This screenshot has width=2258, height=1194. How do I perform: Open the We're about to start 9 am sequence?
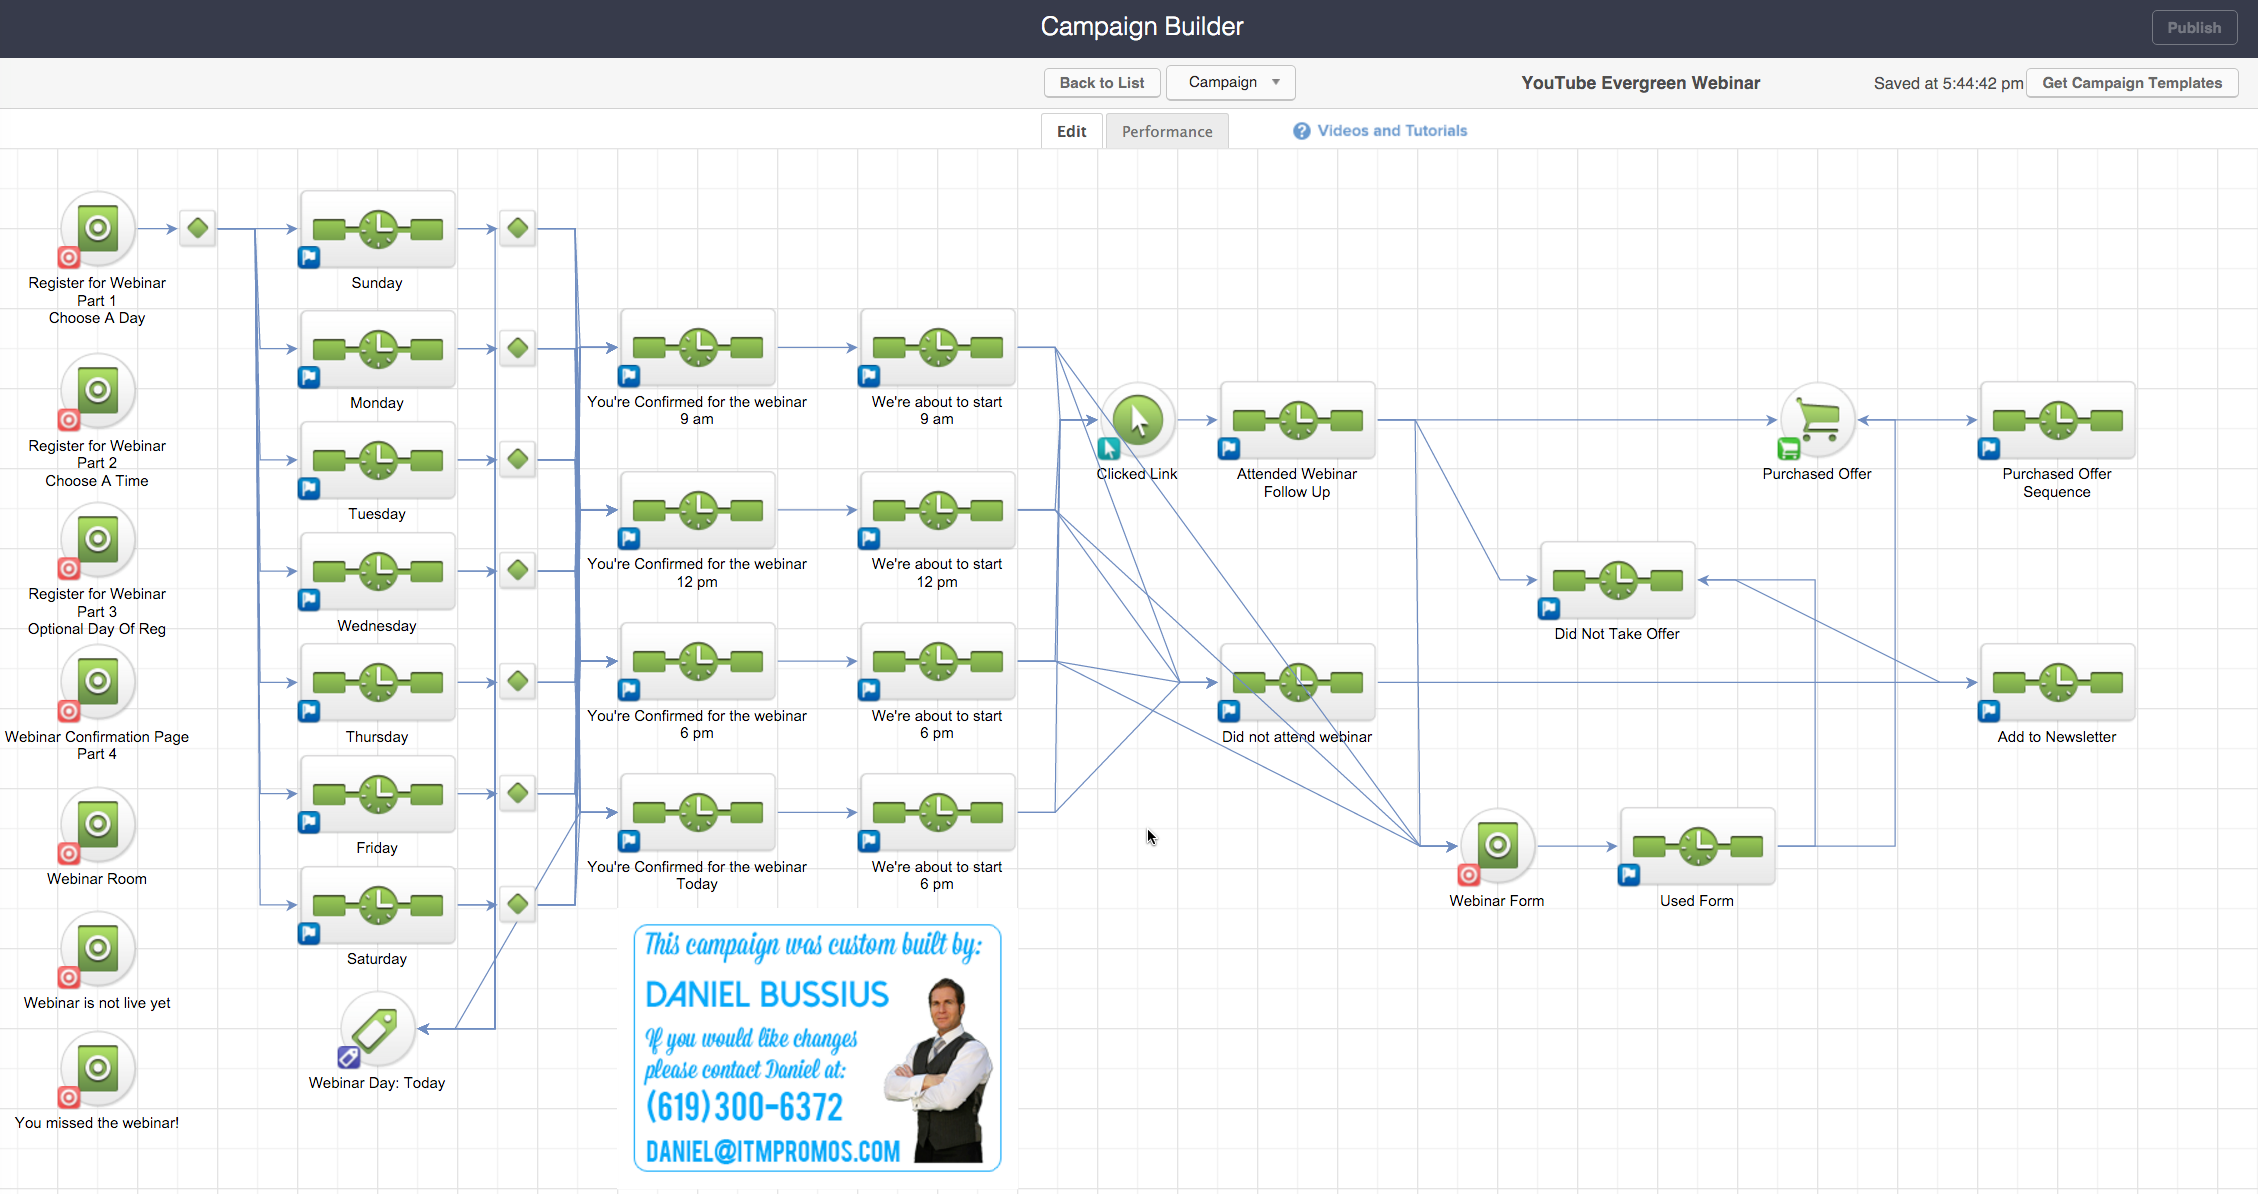(x=936, y=347)
